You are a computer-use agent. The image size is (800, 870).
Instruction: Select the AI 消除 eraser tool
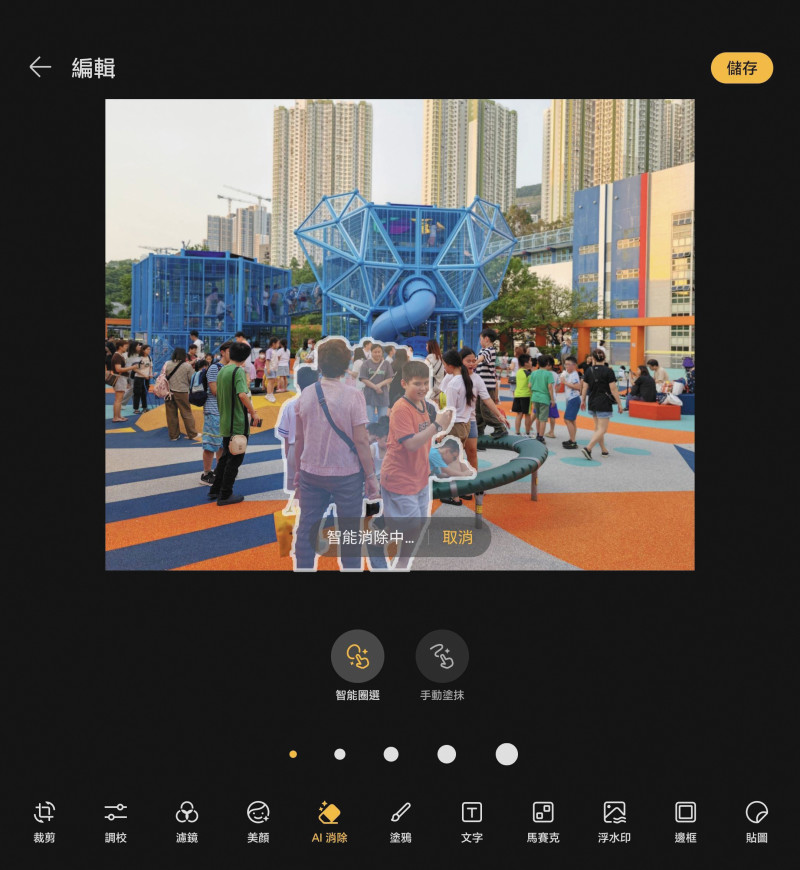click(330, 823)
